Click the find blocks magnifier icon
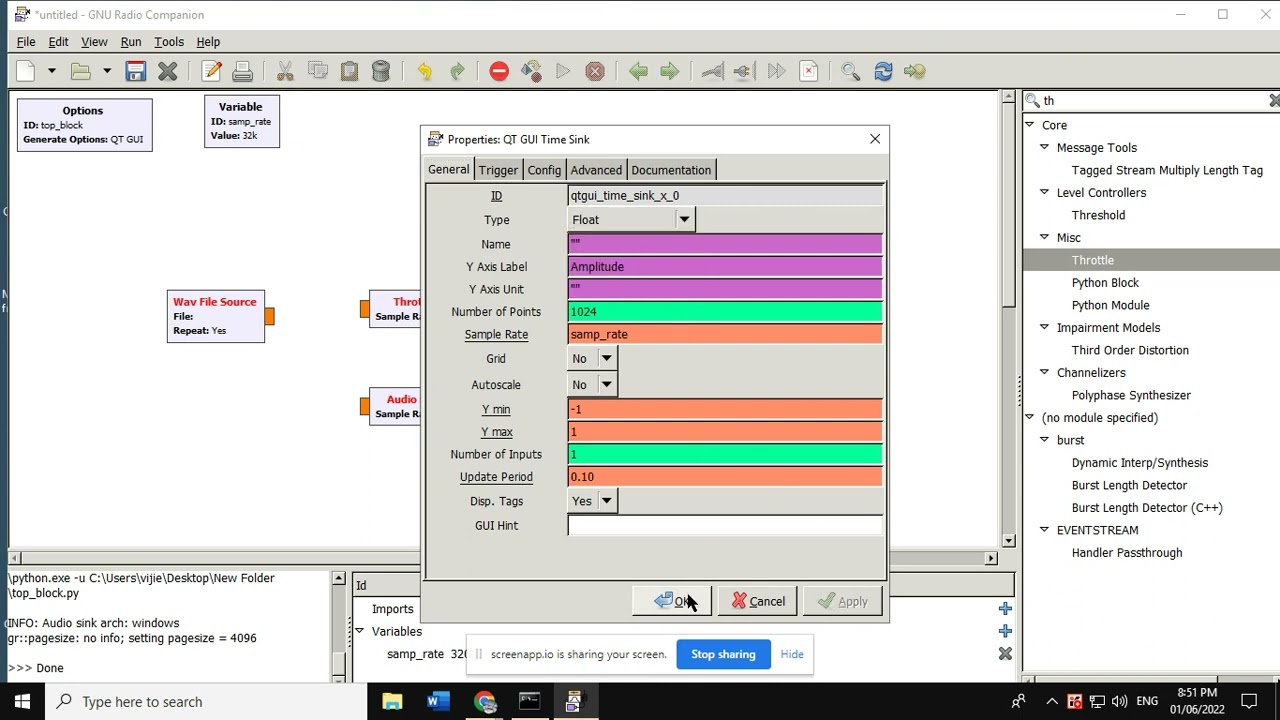Screen dimensions: 1280x720 pos(851,71)
